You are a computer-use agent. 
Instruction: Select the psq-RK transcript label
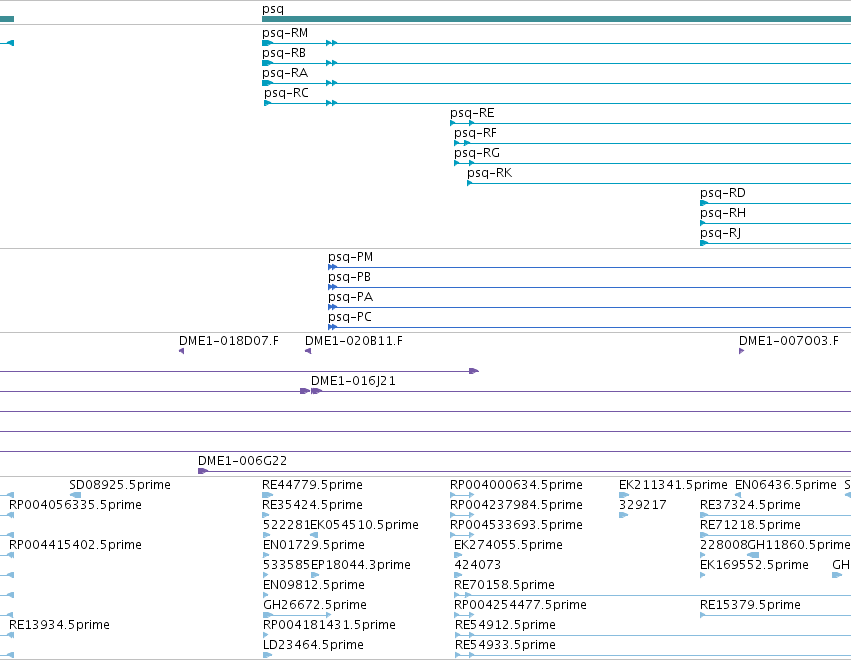pyautogui.click(x=490, y=174)
